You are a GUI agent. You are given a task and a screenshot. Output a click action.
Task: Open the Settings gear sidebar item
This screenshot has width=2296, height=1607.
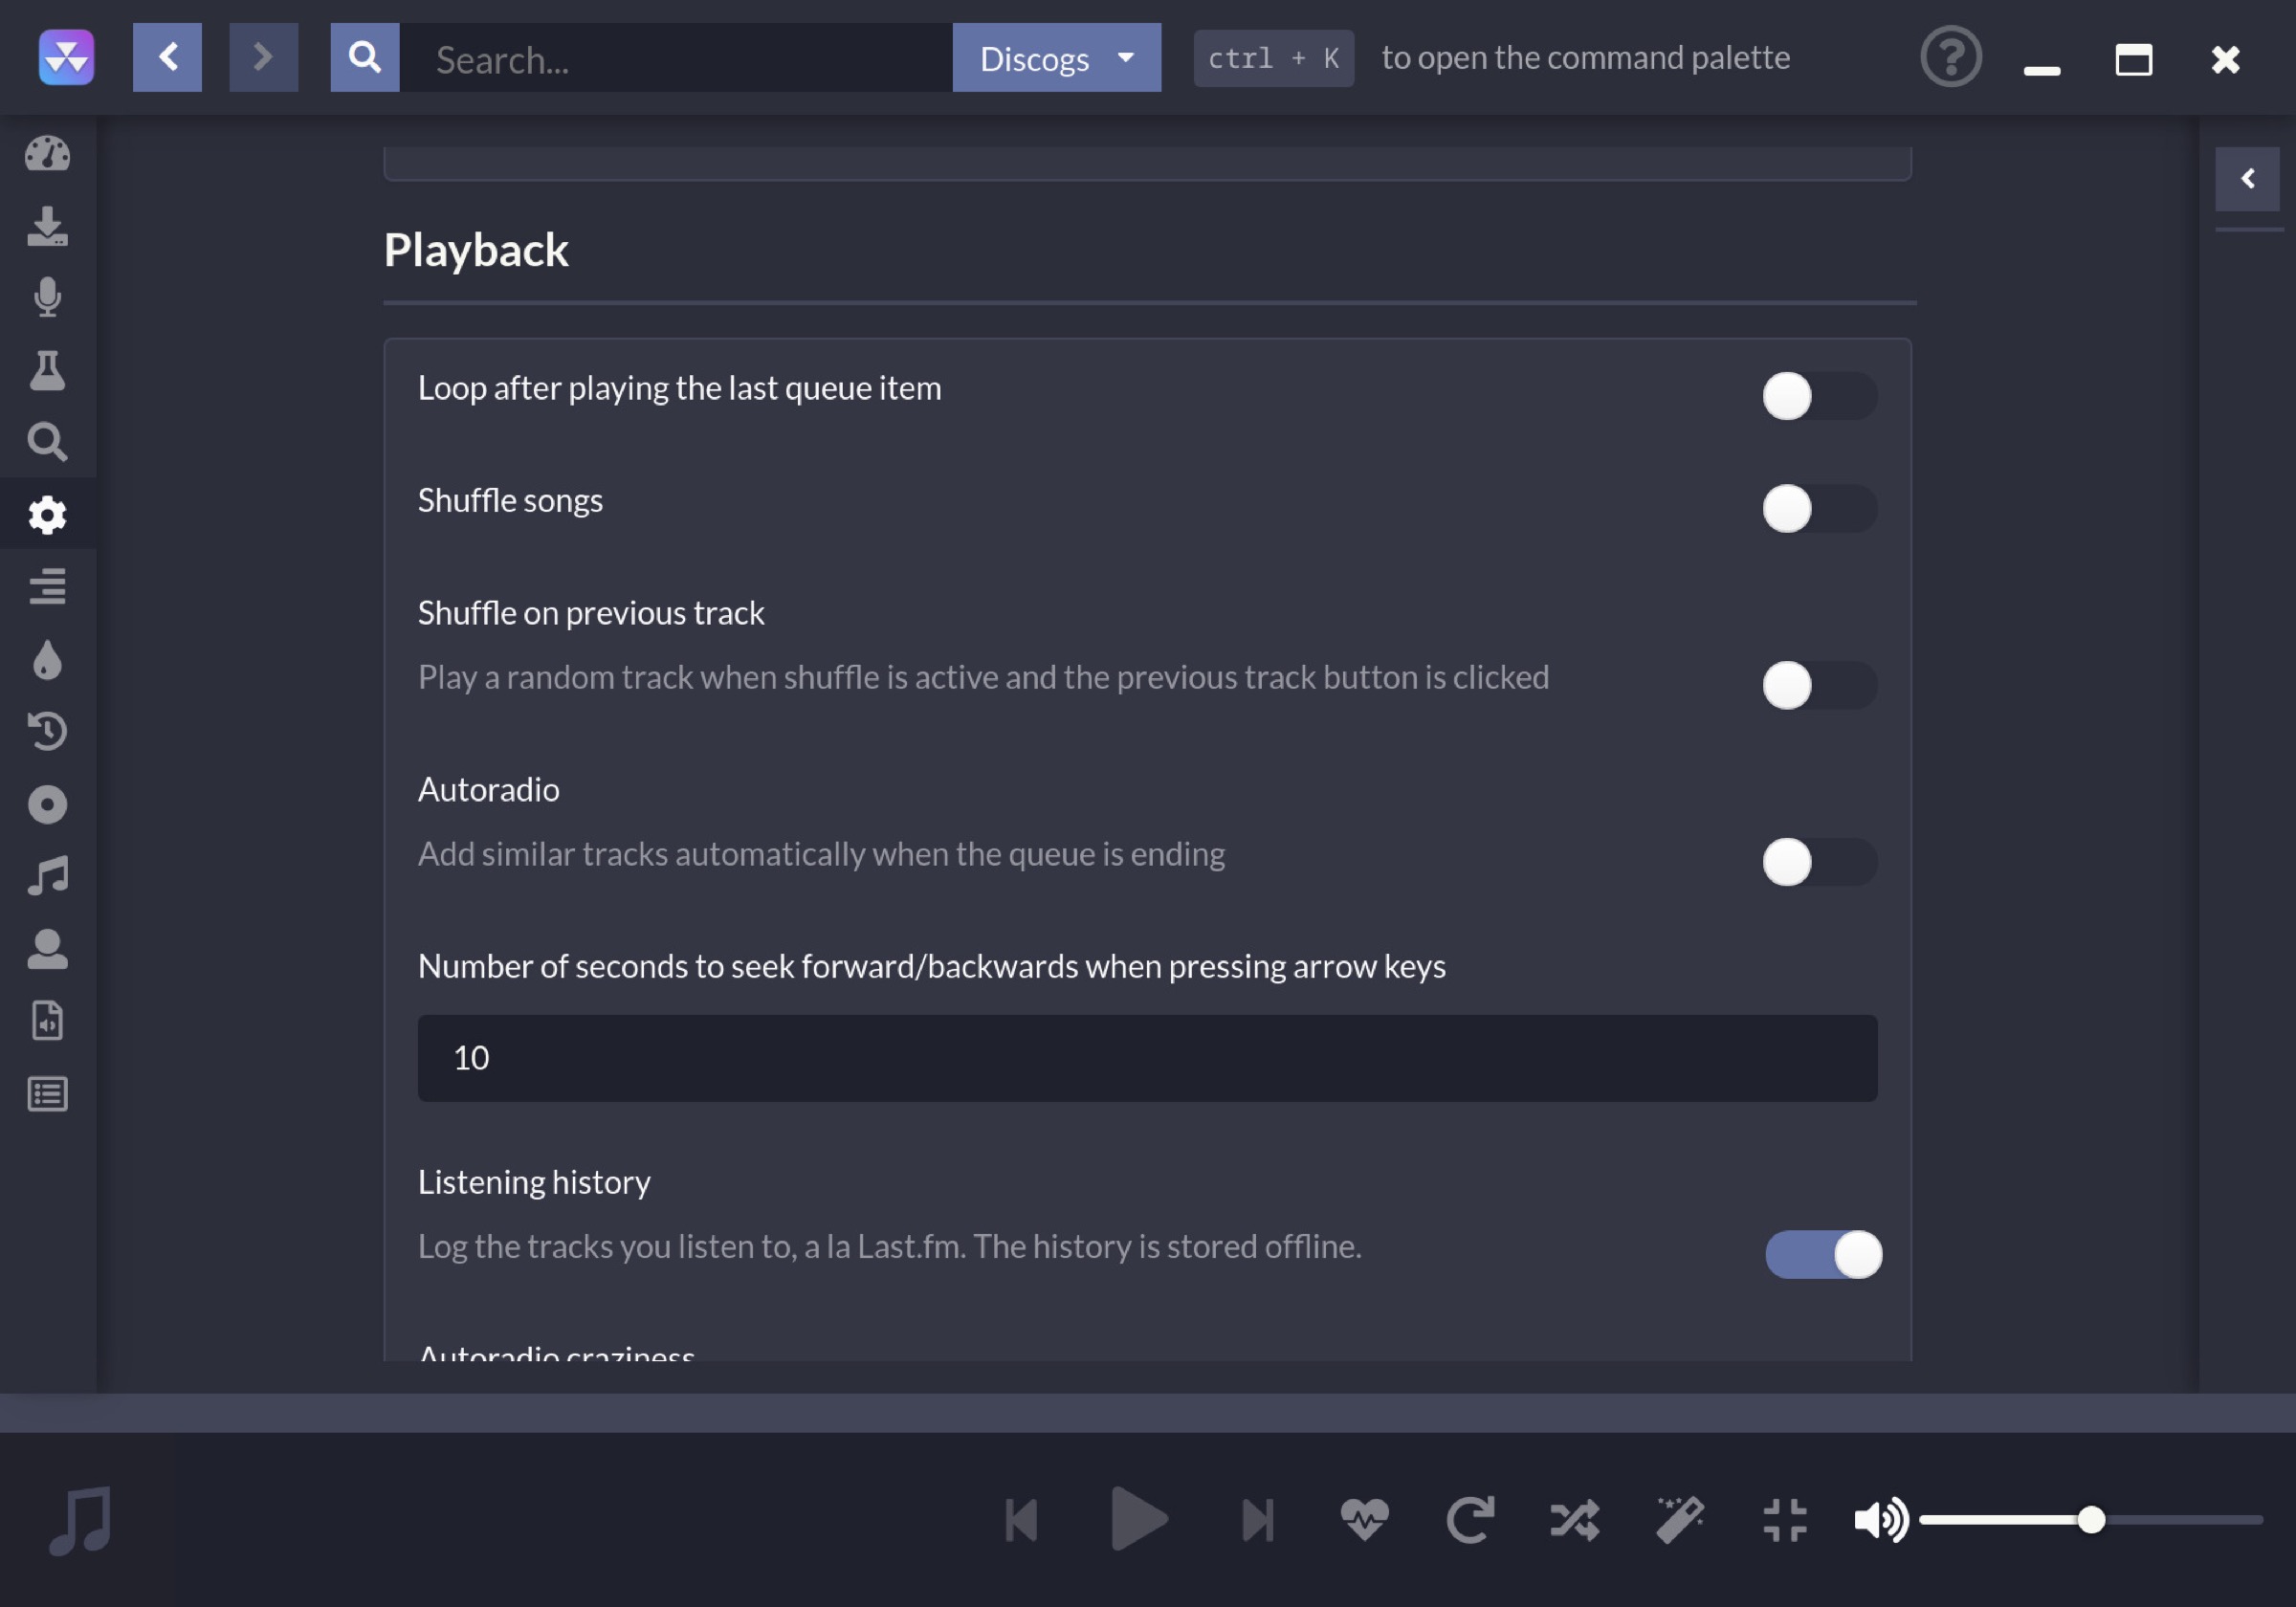click(x=47, y=515)
